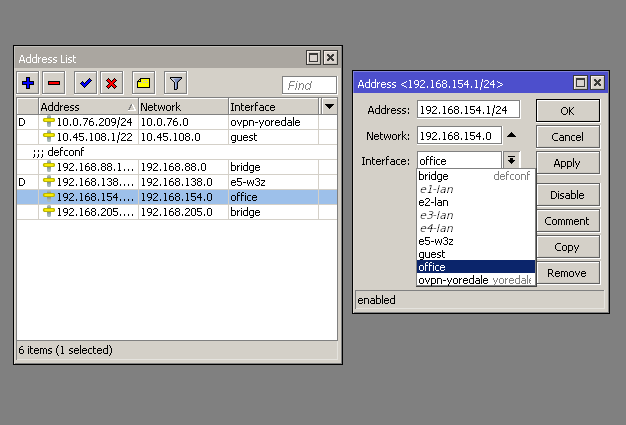Click the Apply button
The width and height of the screenshot is (626, 425).
tap(567, 163)
